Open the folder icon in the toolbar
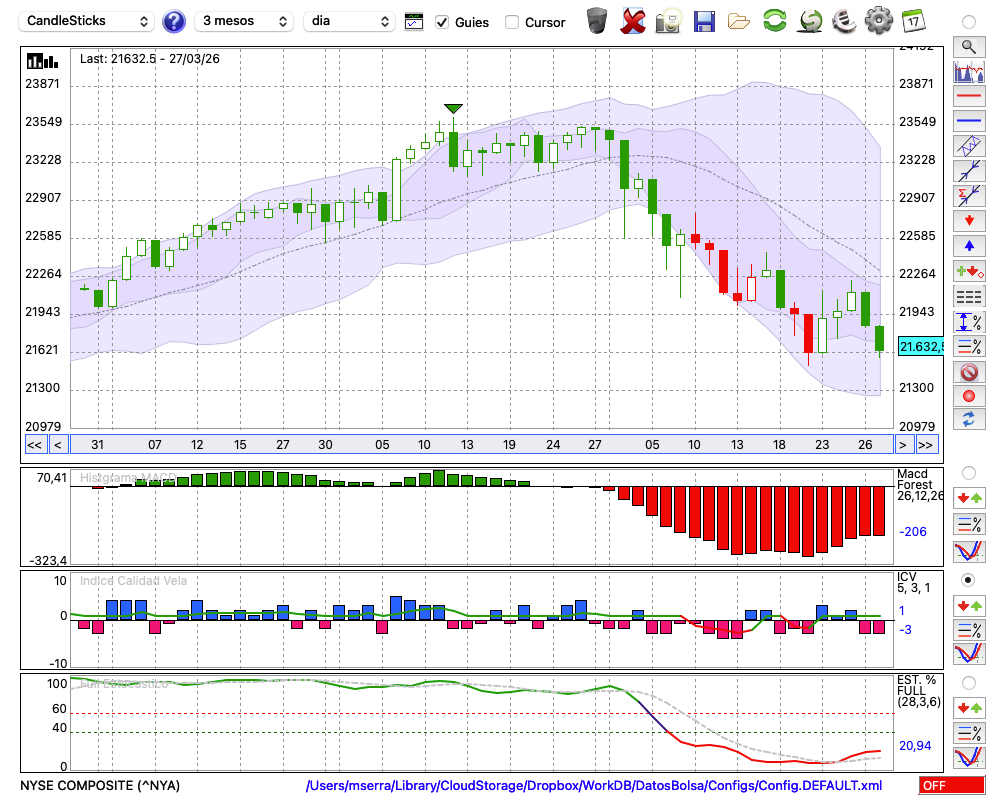Screen dimensions: 1000x800 739,22
